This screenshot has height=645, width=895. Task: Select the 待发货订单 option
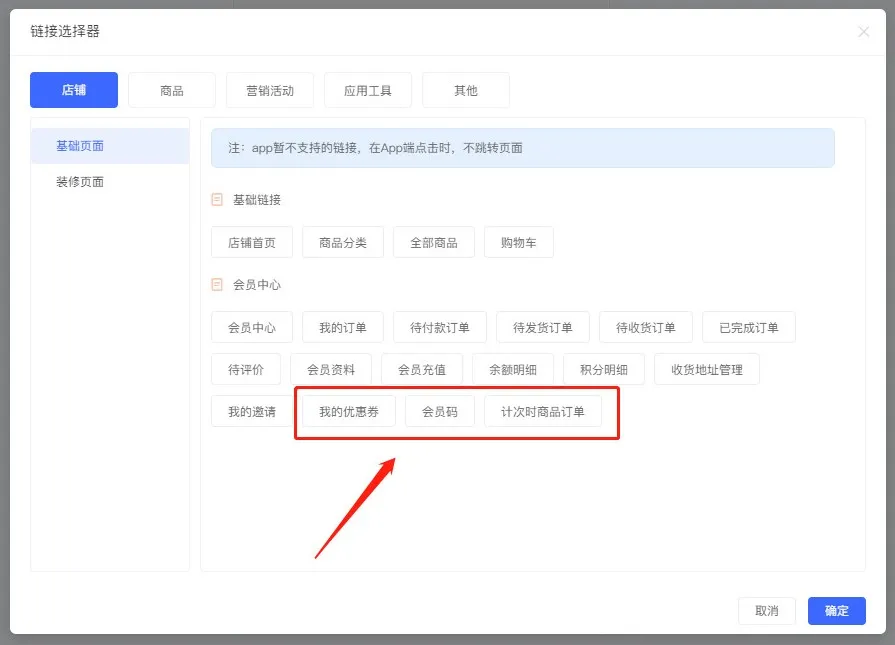(x=543, y=328)
